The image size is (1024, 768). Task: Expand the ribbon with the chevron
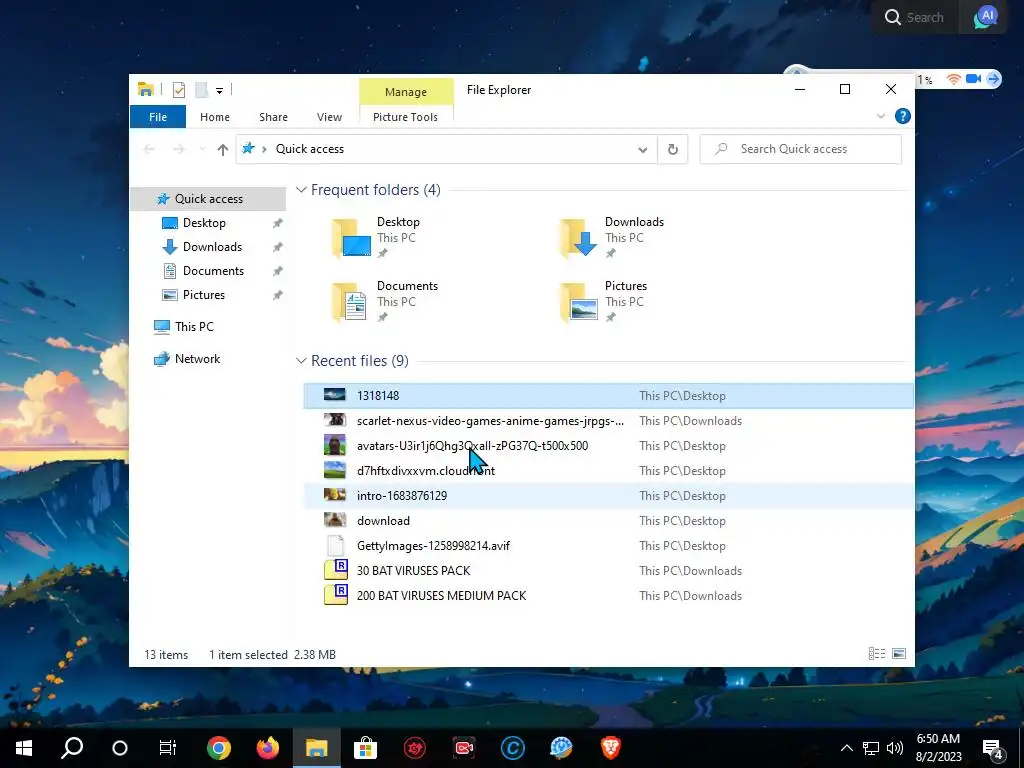(880, 116)
